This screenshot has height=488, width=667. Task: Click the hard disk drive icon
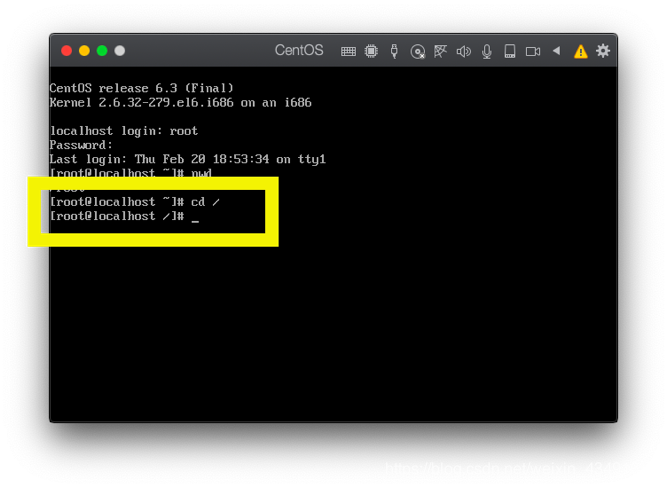(510, 51)
